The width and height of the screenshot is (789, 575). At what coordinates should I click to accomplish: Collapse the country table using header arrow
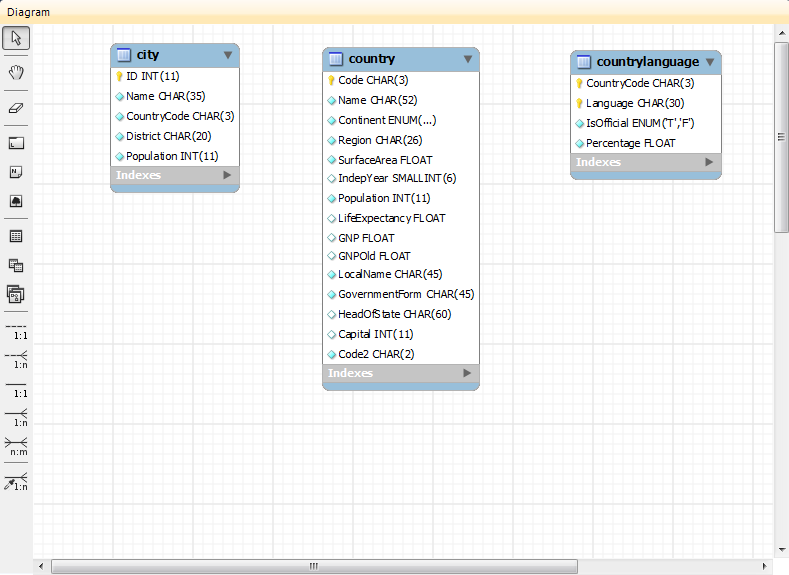(x=467, y=59)
